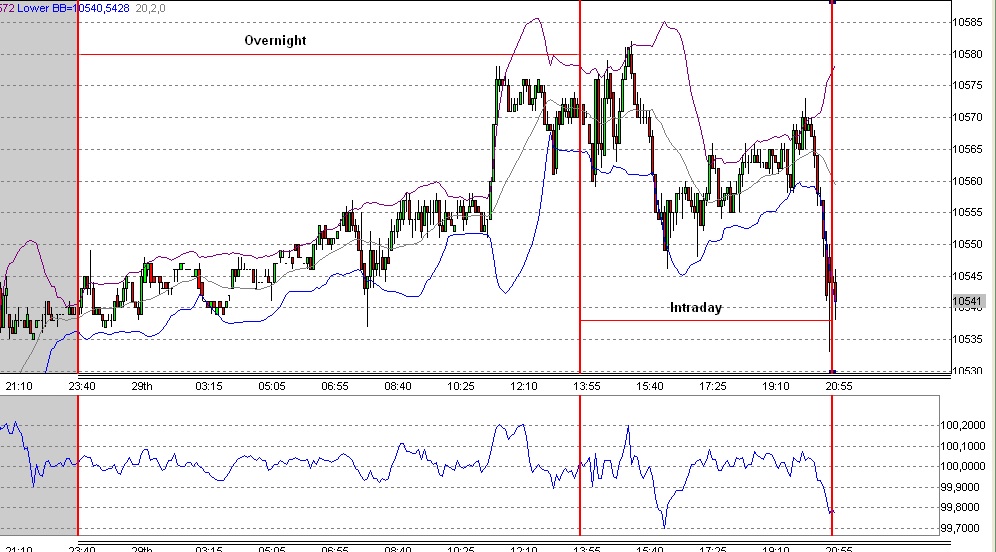Select the highlighted 10541 current price tag
This screenshot has height=552, width=996.
tap(966, 301)
